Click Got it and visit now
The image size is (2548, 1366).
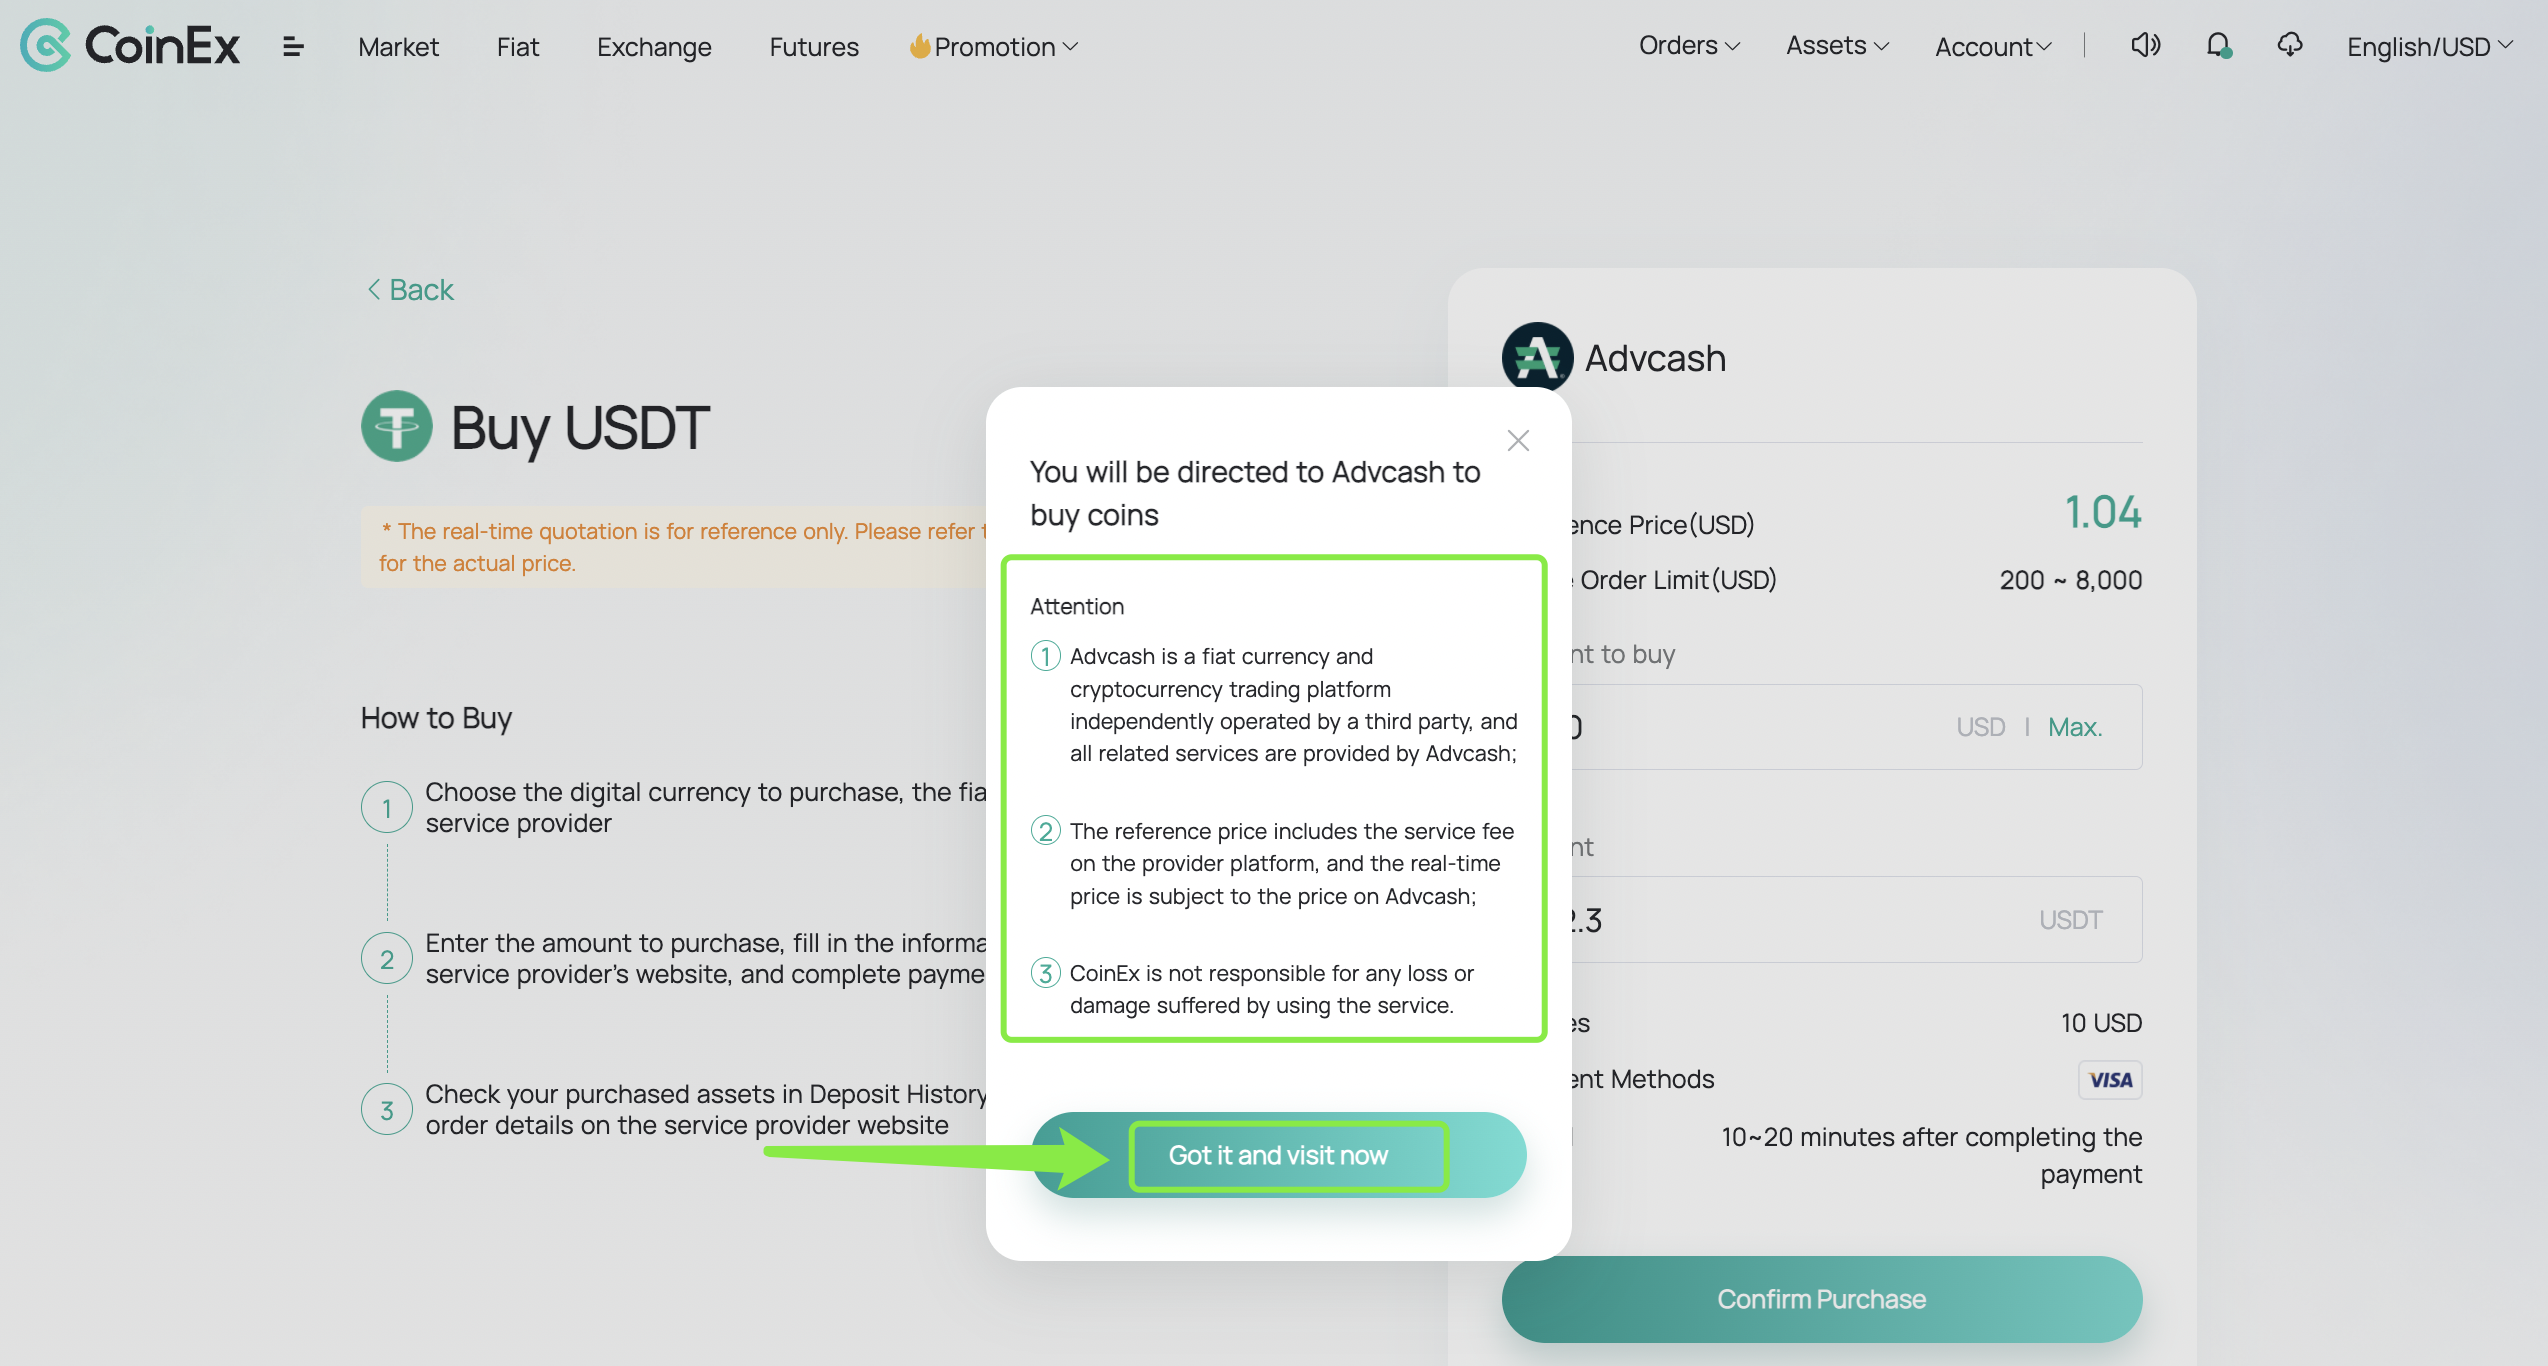[1278, 1155]
